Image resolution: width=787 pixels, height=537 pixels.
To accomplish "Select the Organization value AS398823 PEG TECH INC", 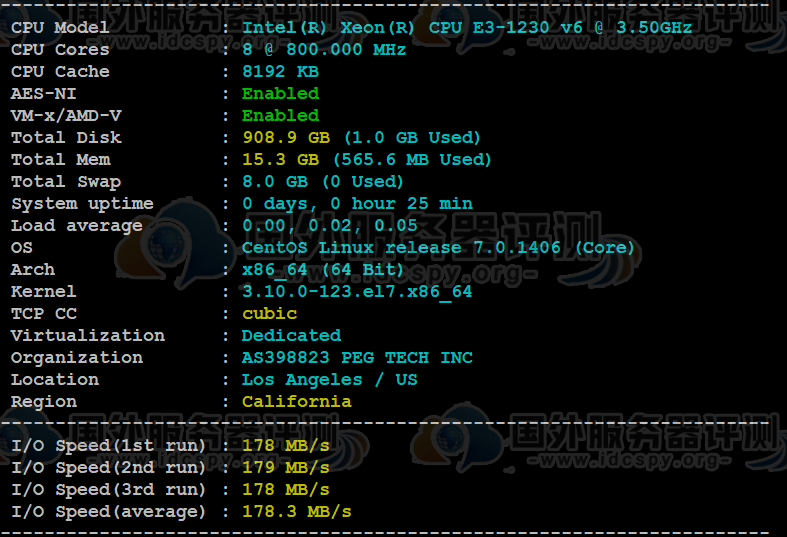I will pos(357,358).
